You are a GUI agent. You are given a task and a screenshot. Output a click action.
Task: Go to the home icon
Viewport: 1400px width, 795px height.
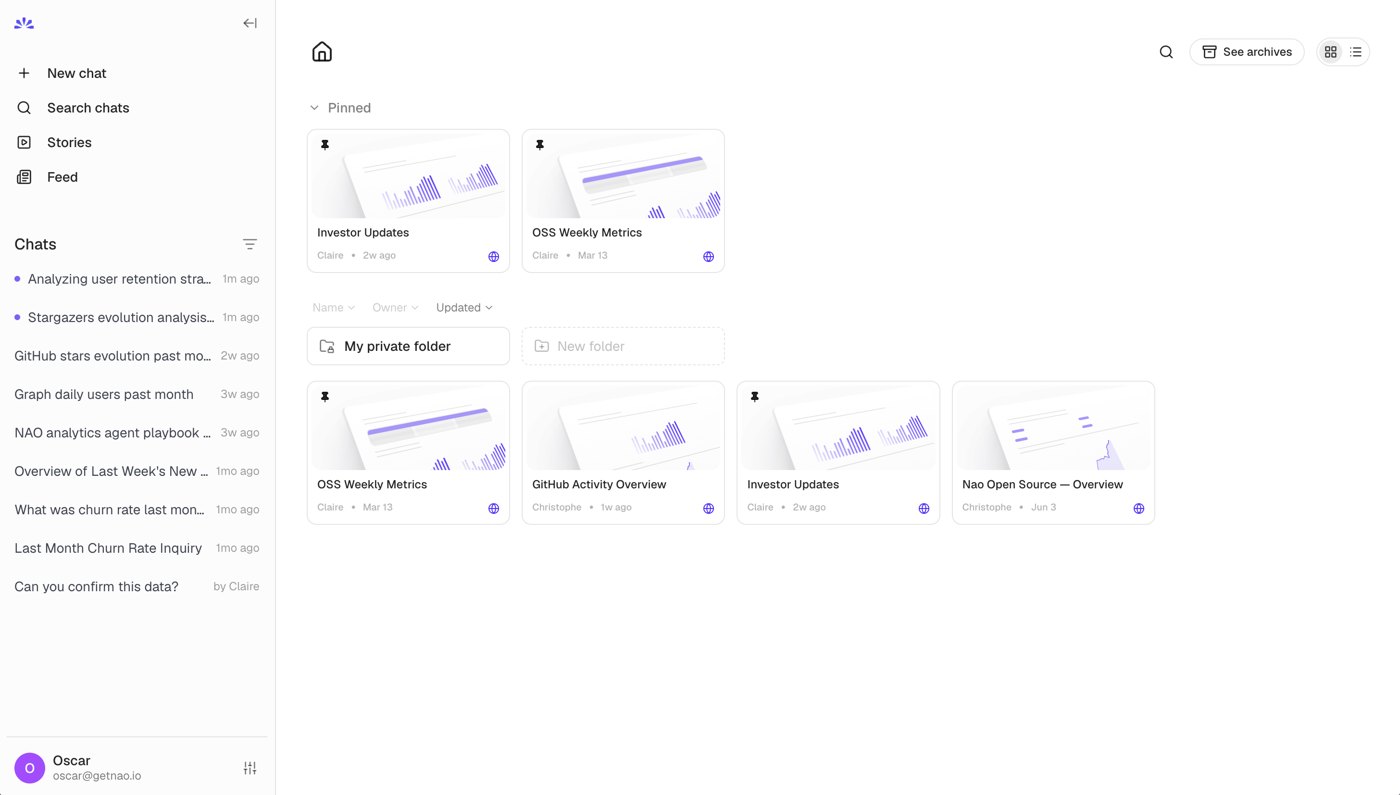pyautogui.click(x=322, y=52)
